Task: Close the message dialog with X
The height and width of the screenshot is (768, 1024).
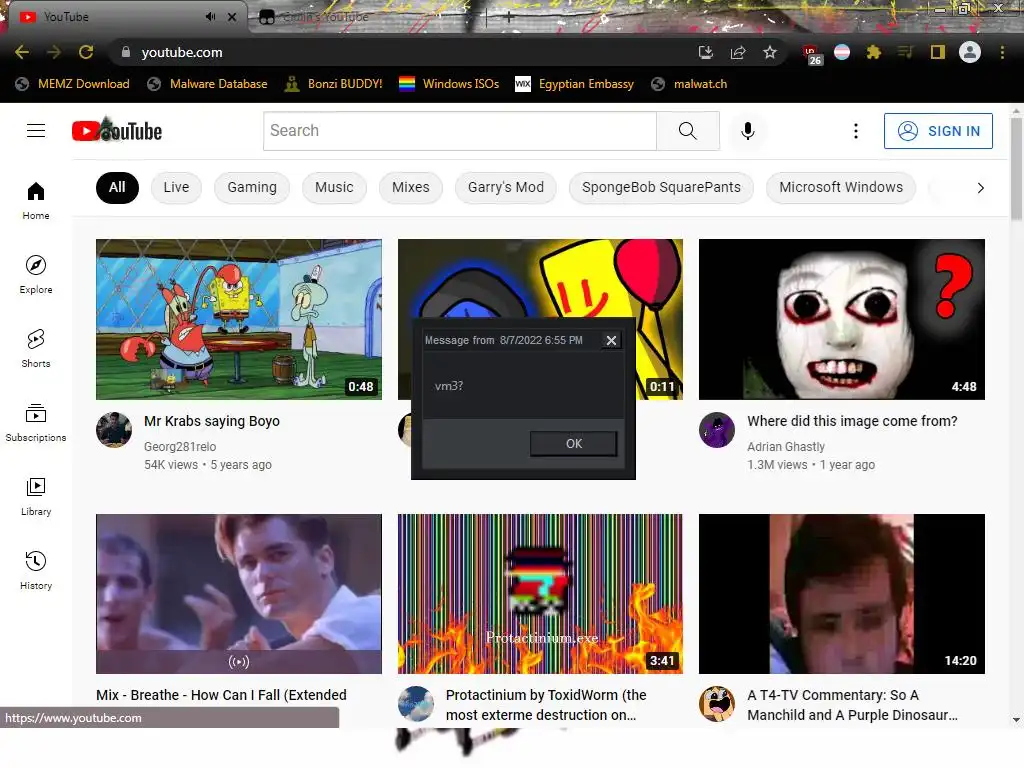Action: pos(611,340)
